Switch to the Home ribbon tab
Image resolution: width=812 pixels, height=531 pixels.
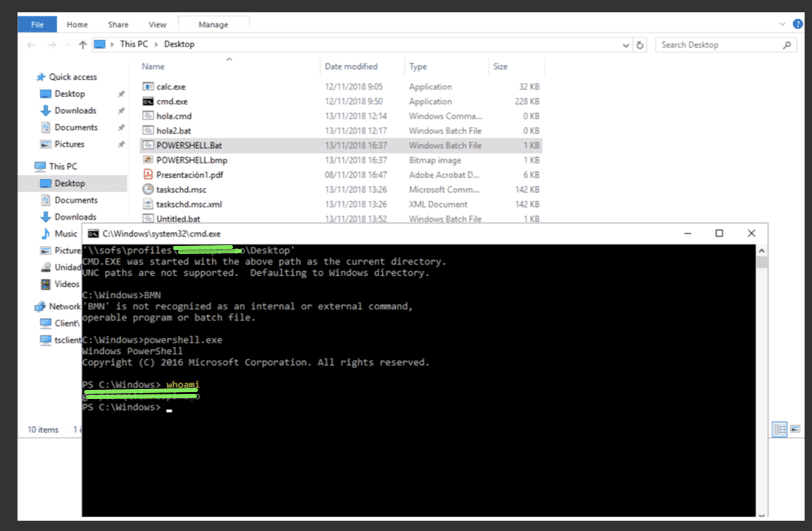(x=77, y=24)
